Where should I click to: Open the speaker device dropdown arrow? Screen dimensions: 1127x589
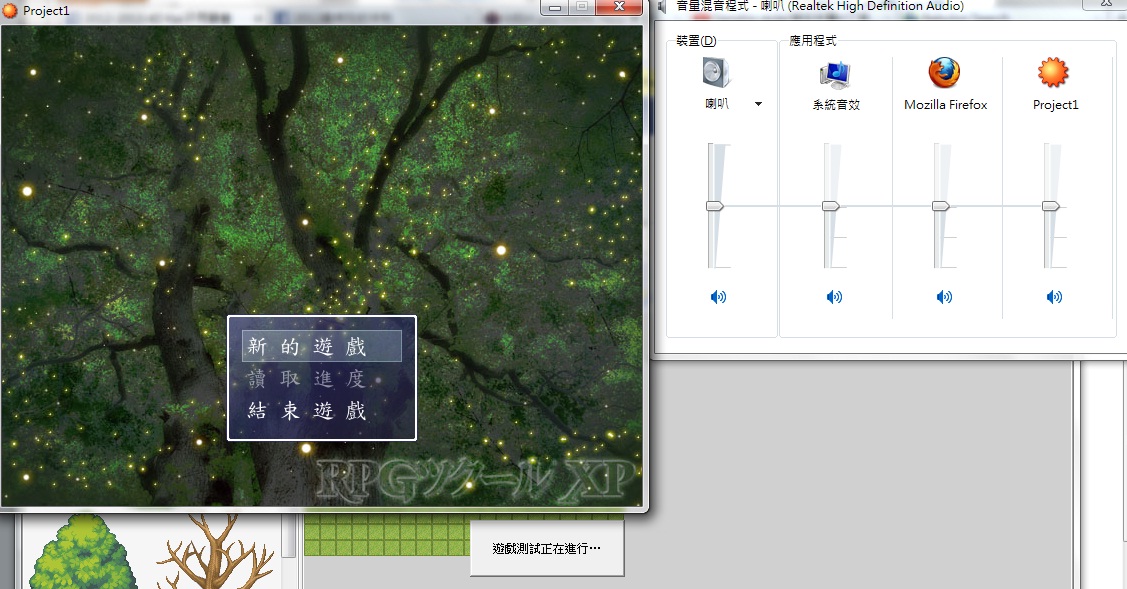coord(758,104)
